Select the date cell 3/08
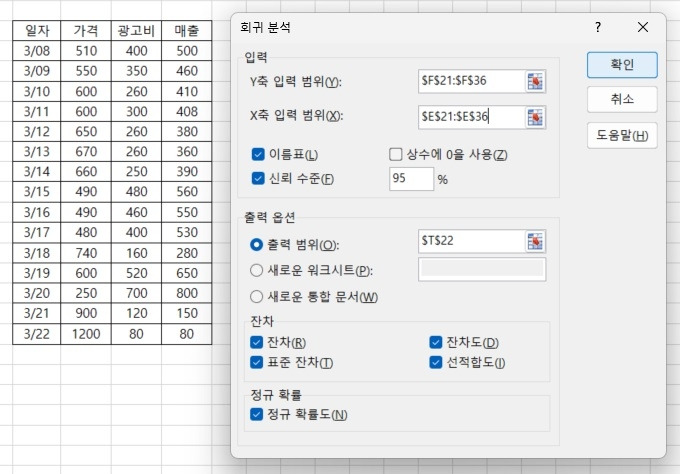680x474 pixels. click(x=37, y=51)
